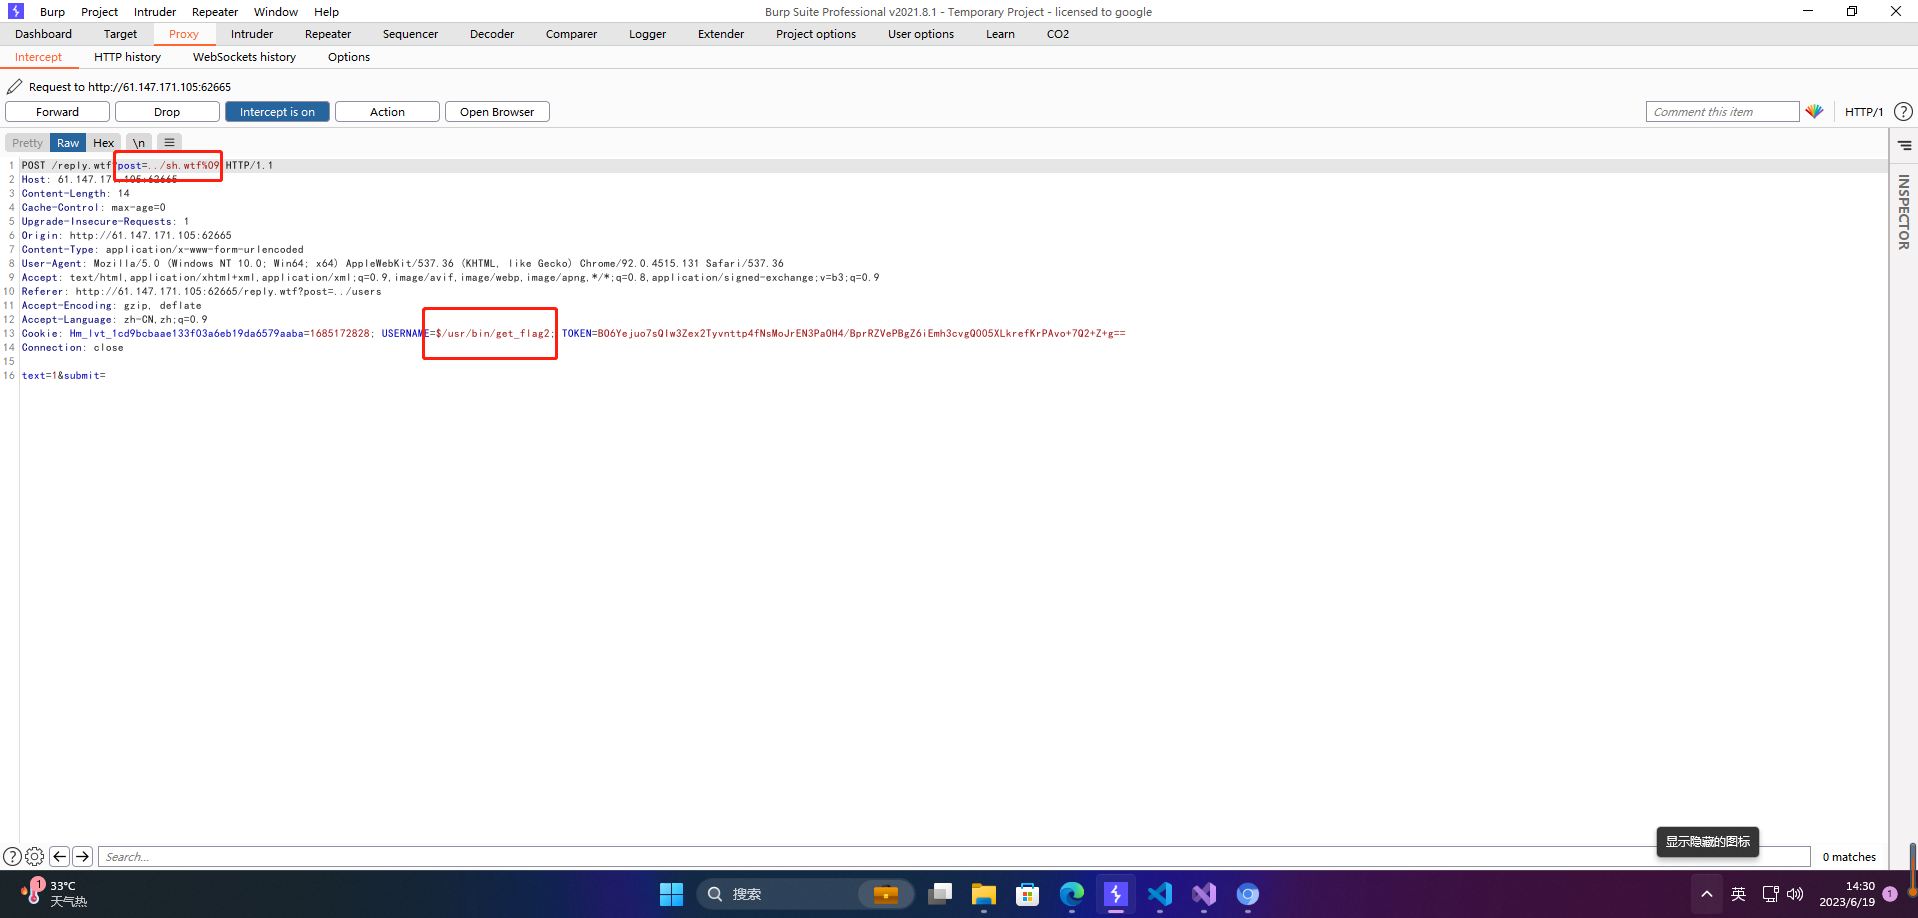Go to the next search match arrow
1918x918 pixels.
tap(83, 857)
